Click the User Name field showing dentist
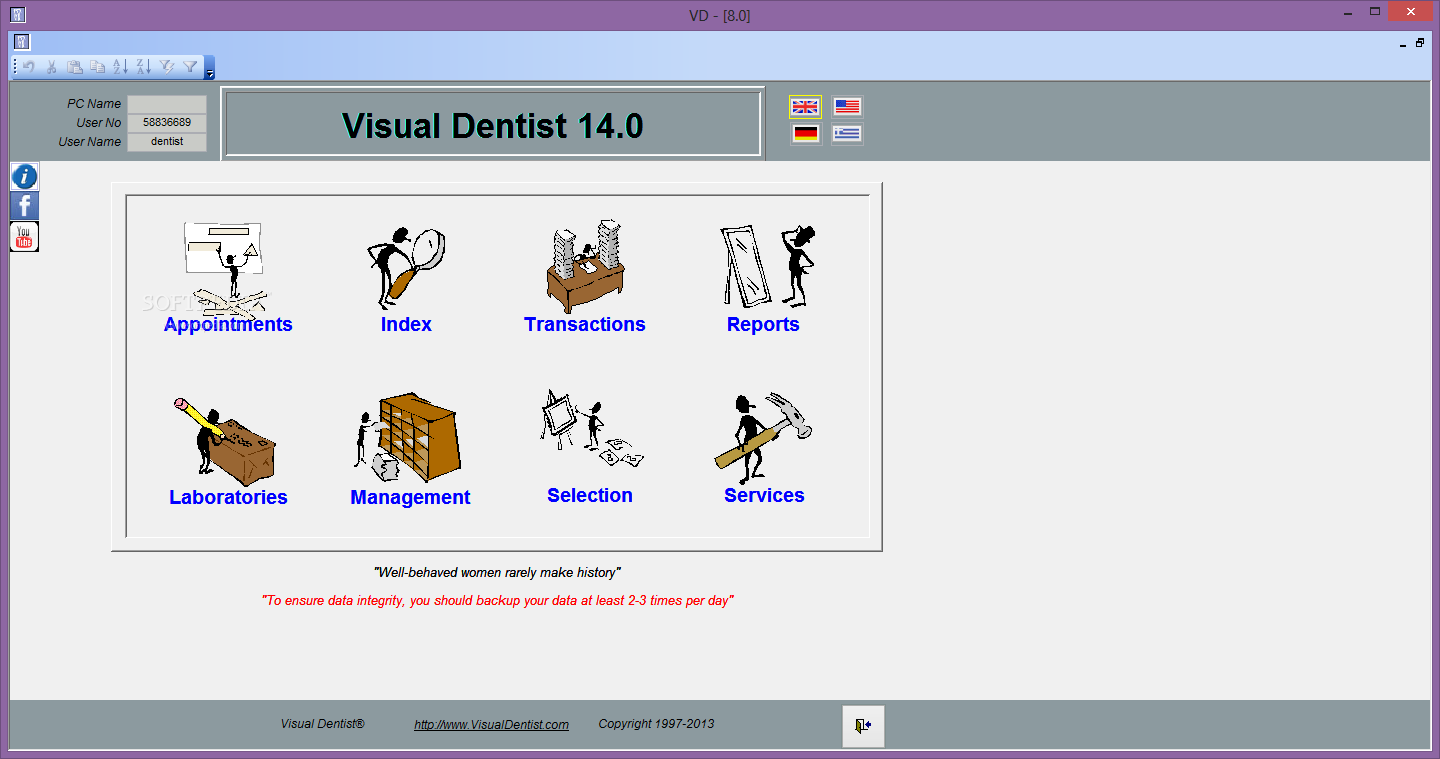Screen dimensions: 1440x759 point(167,142)
